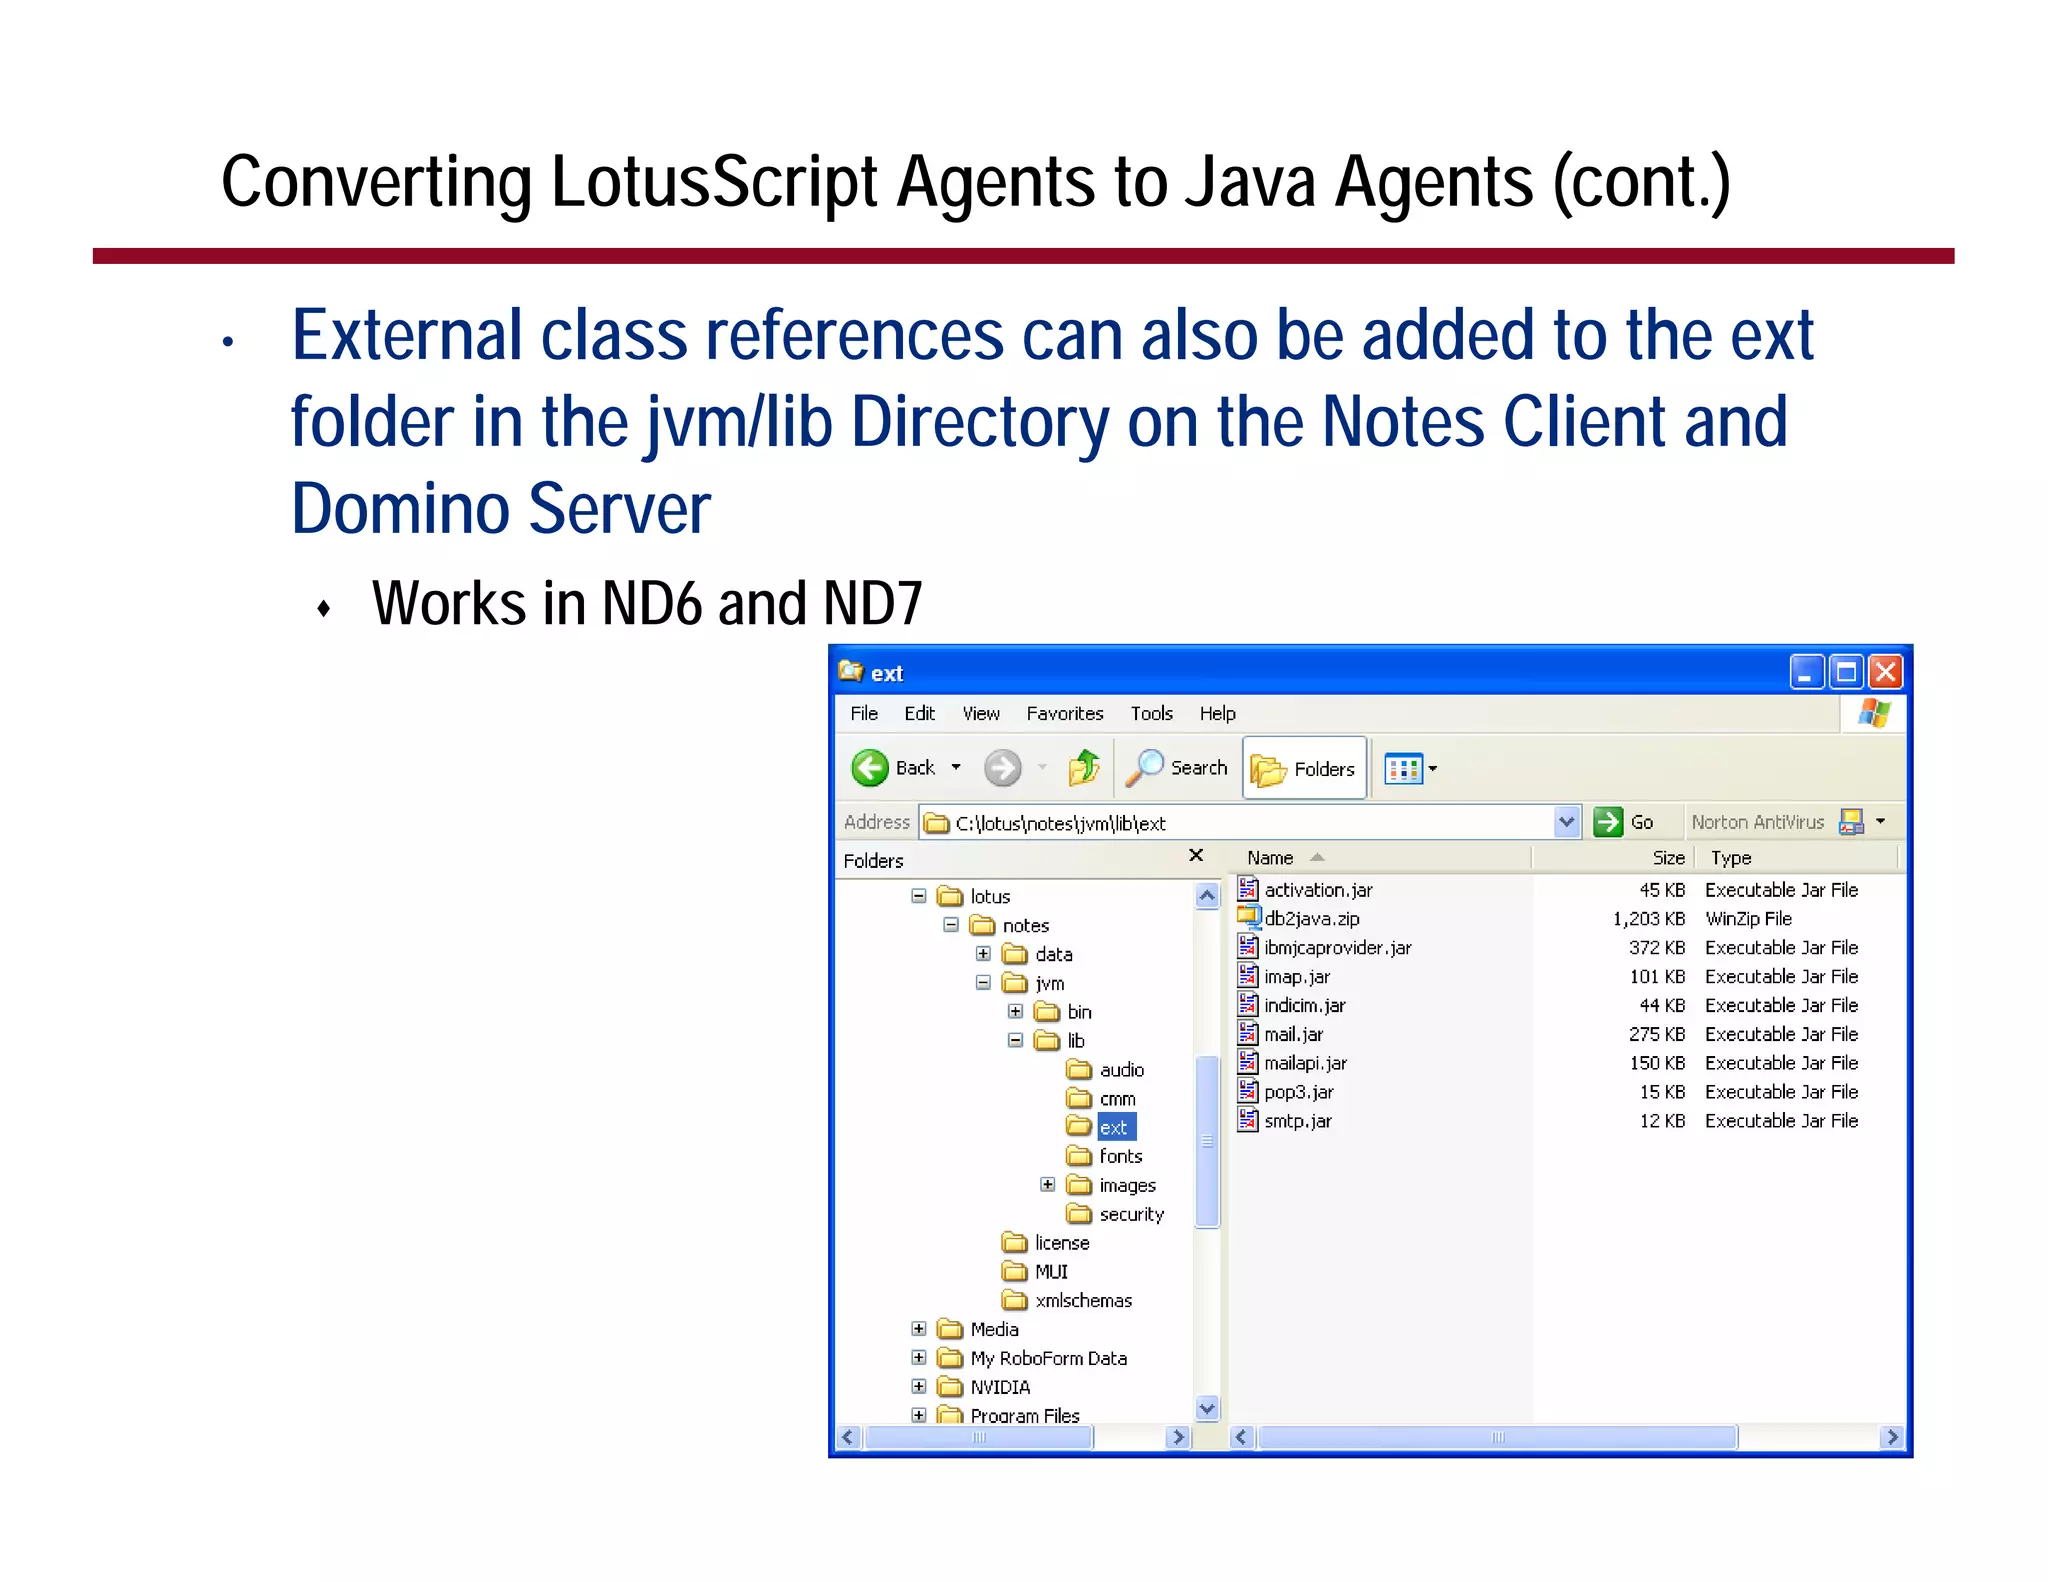This screenshot has height=1582, width=2048.
Task: Click the Norton AntiVirus toolbar icon
Action: pyautogui.click(x=1851, y=822)
